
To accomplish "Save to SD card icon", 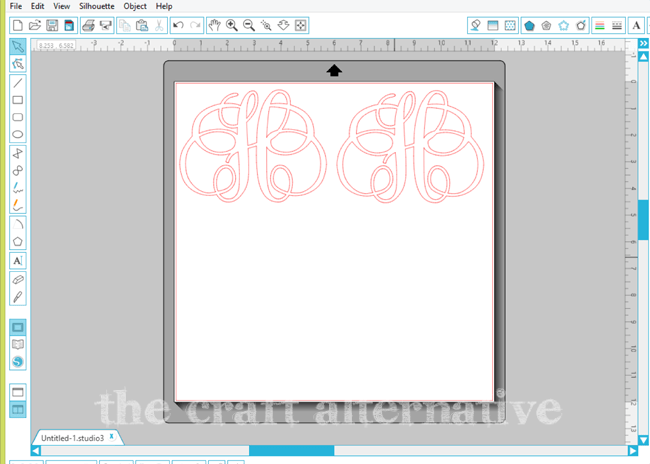I will pos(69,26).
